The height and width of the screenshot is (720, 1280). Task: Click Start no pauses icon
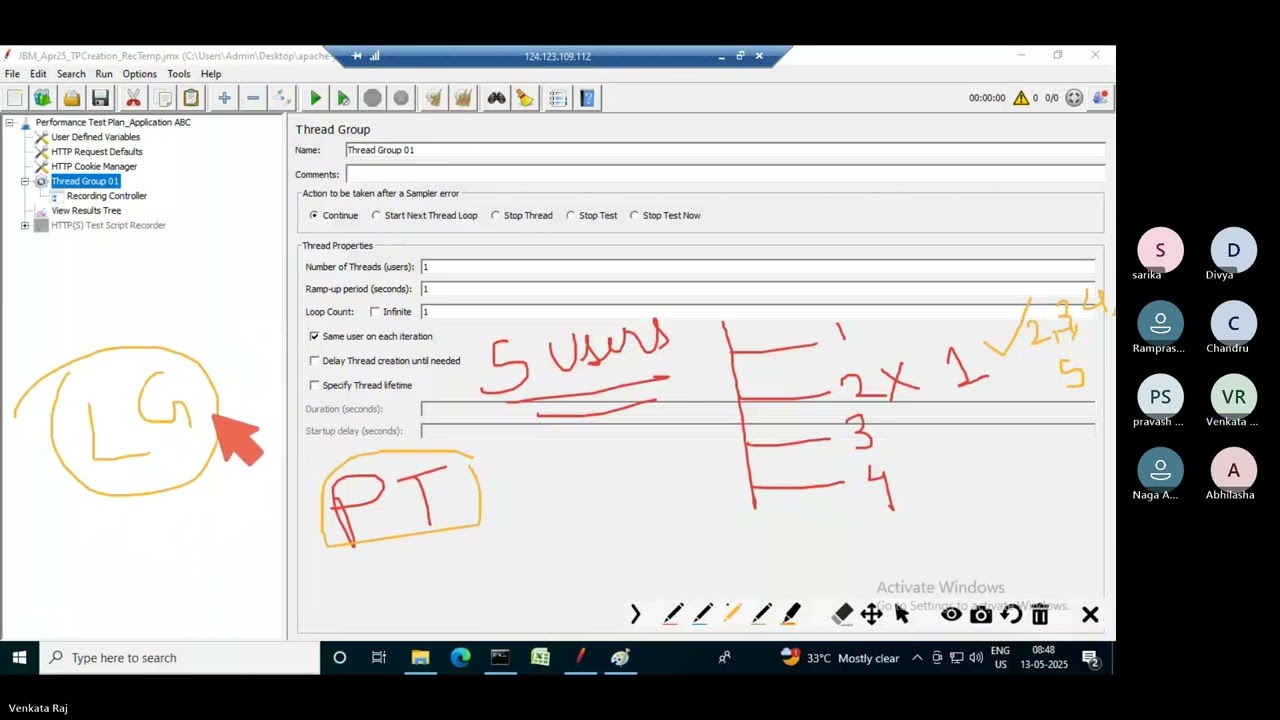coord(343,97)
